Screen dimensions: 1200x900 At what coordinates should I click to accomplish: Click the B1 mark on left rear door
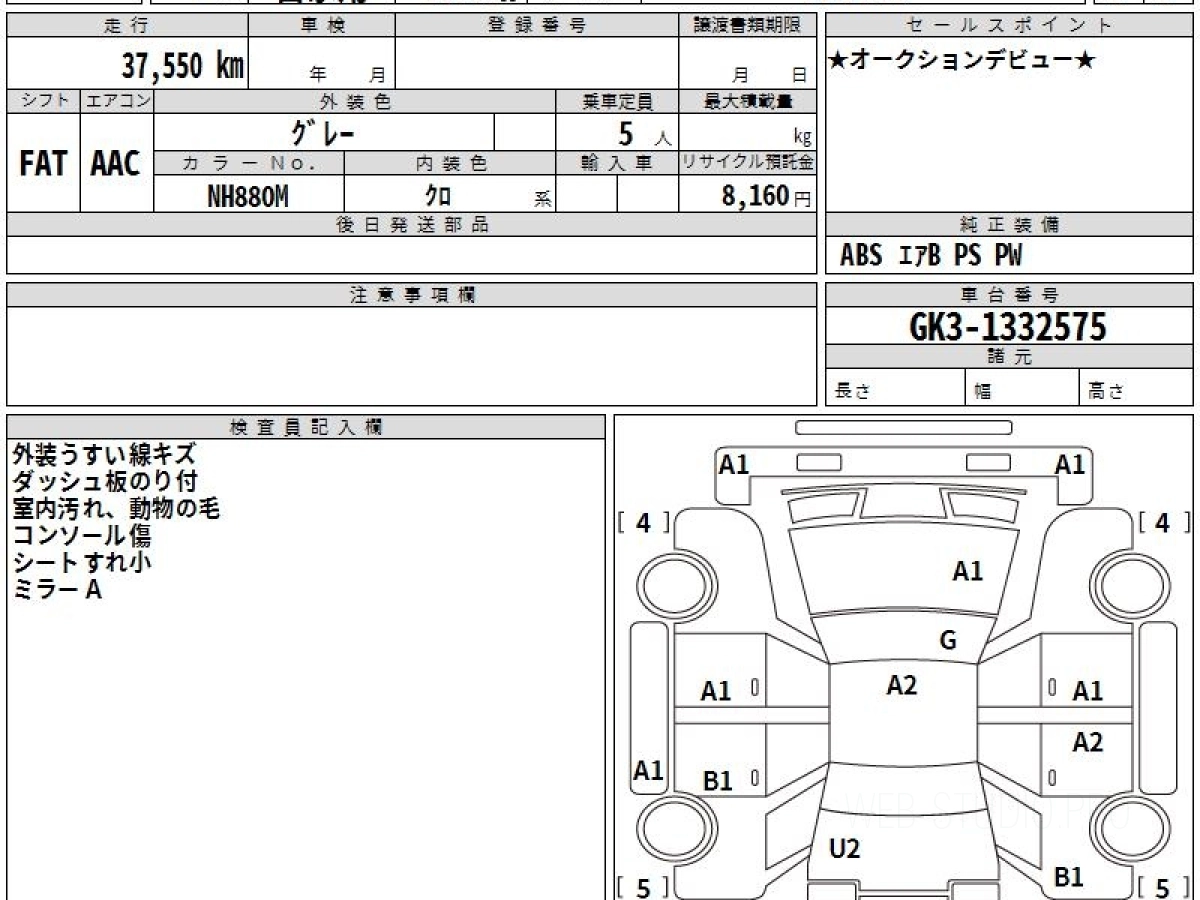tap(718, 781)
